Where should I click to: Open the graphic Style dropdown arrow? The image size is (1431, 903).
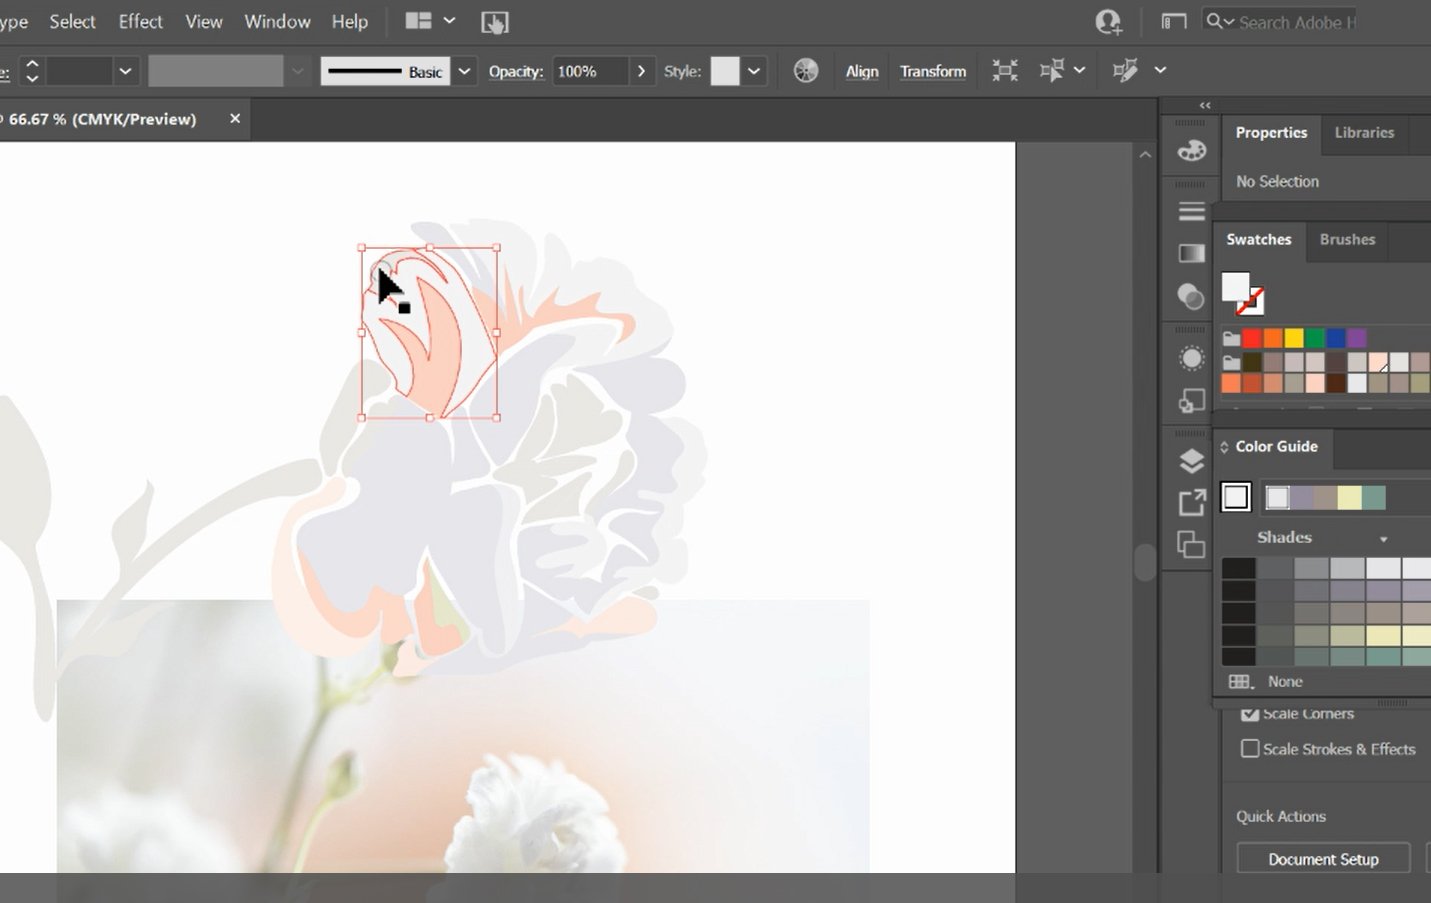[x=754, y=71]
